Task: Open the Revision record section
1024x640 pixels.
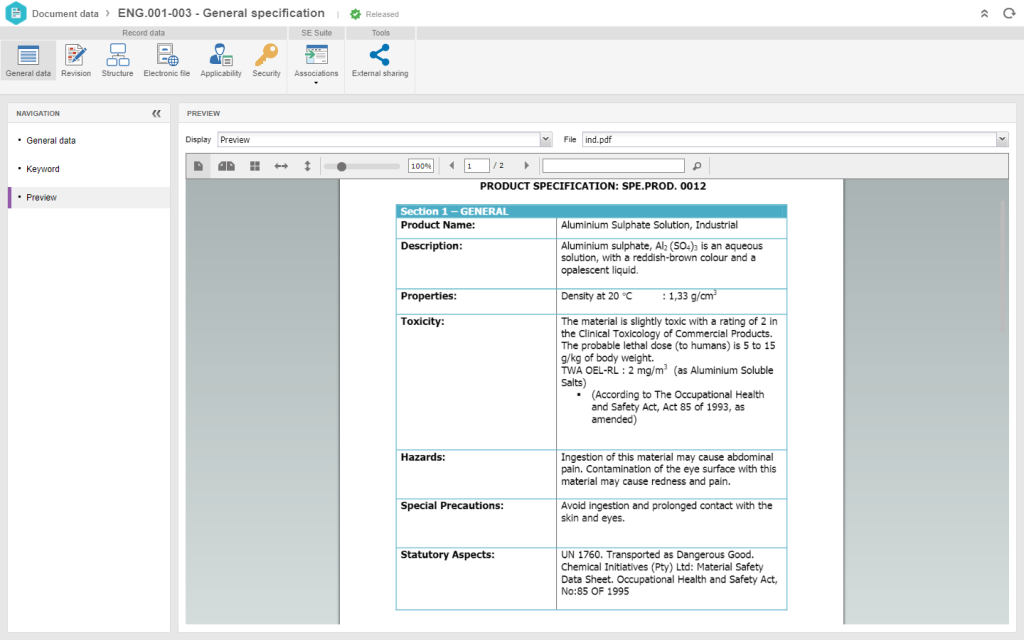Action: [x=75, y=60]
